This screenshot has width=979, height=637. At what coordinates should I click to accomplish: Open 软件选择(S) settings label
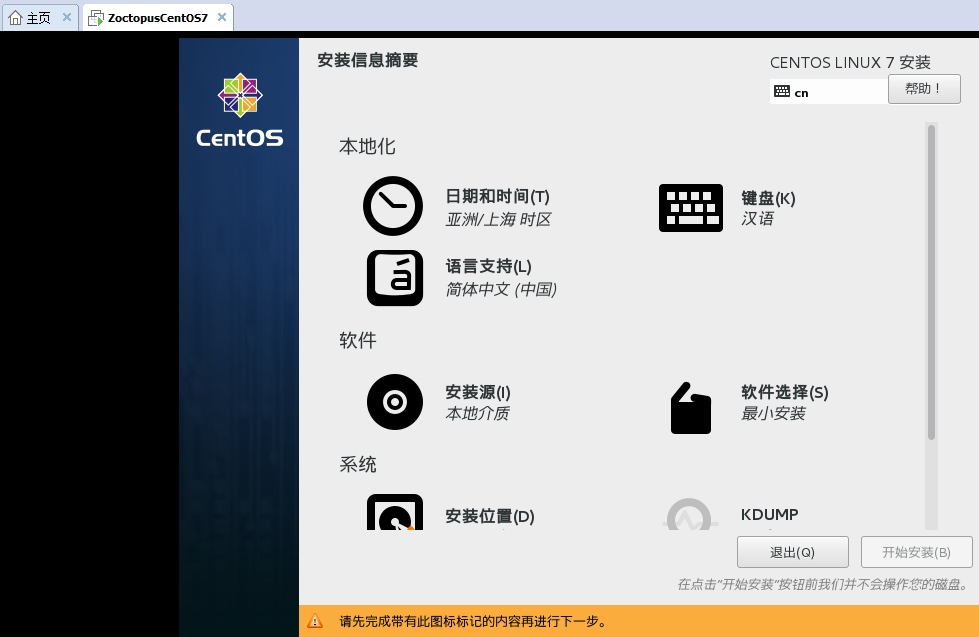[784, 392]
